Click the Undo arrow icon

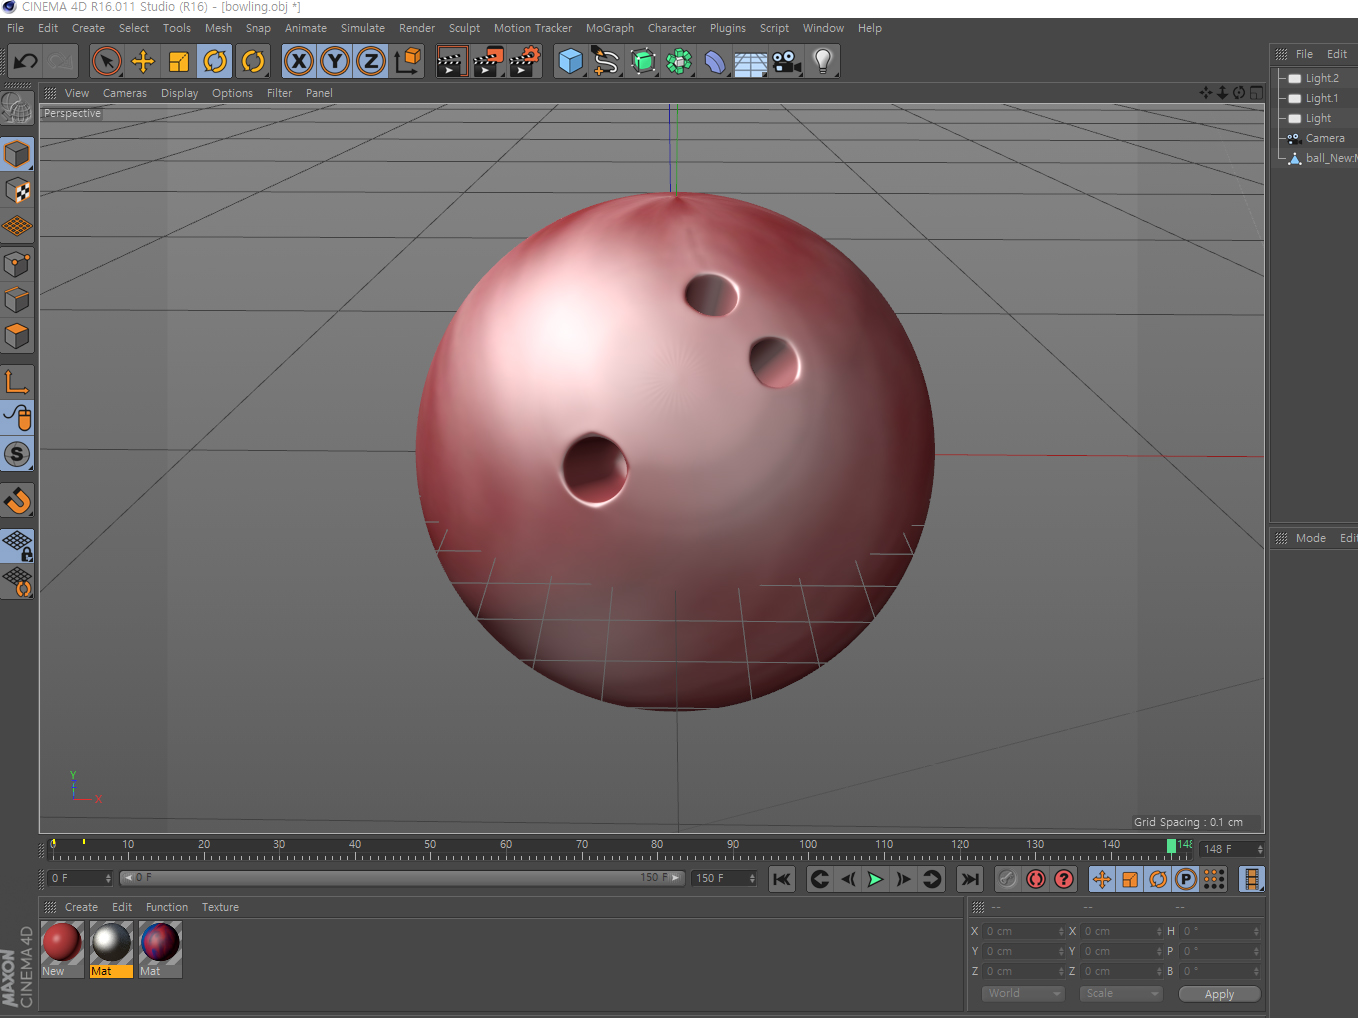click(25, 61)
